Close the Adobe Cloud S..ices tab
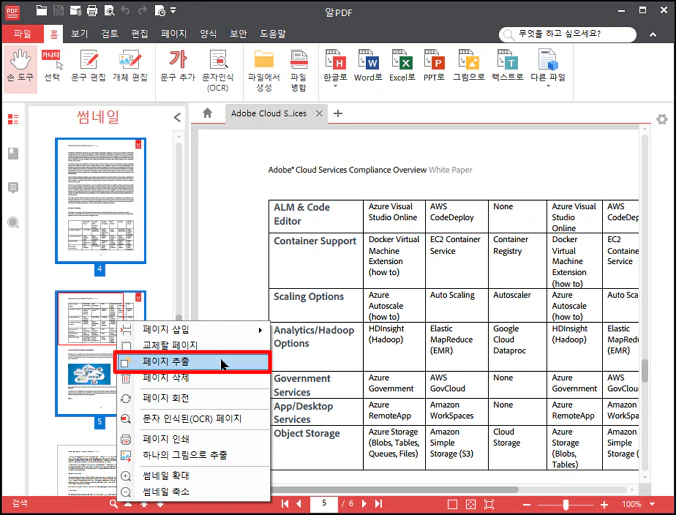 319,113
